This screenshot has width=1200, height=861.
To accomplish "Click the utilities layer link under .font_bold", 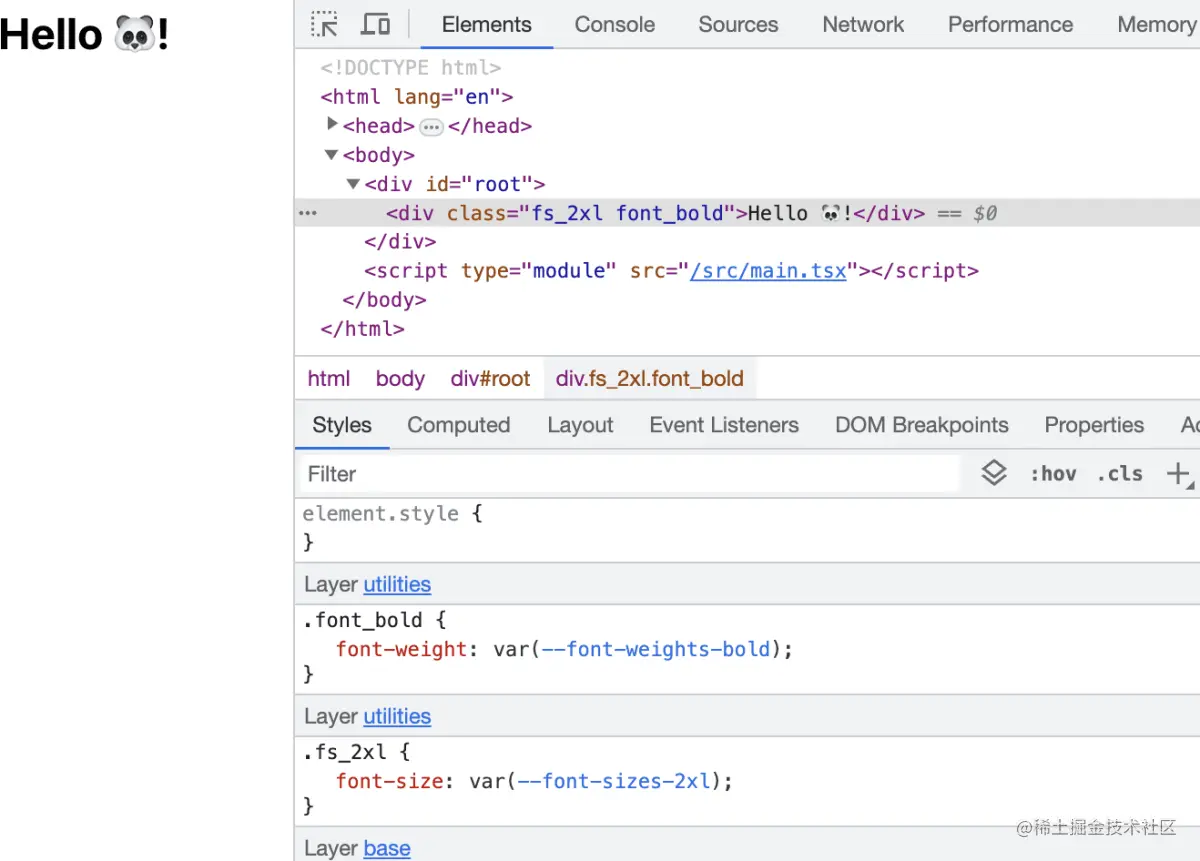I will [x=397, y=584].
